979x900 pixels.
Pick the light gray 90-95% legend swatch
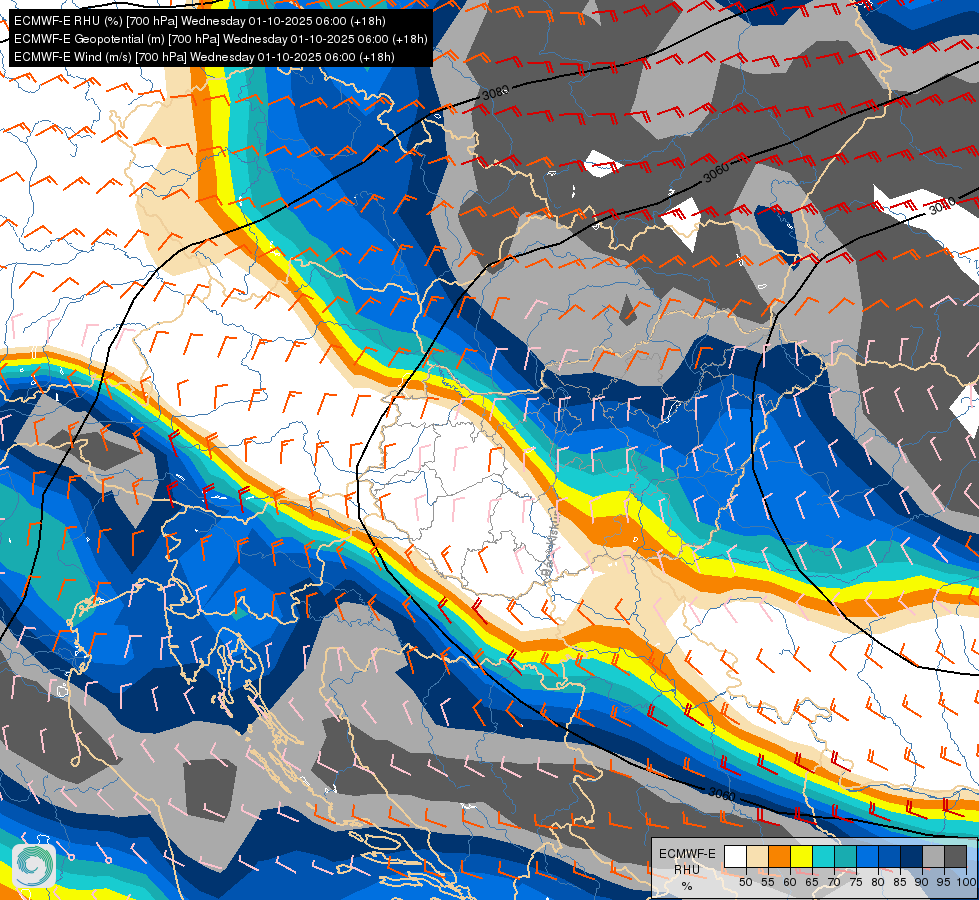click(x=933, y=856)
